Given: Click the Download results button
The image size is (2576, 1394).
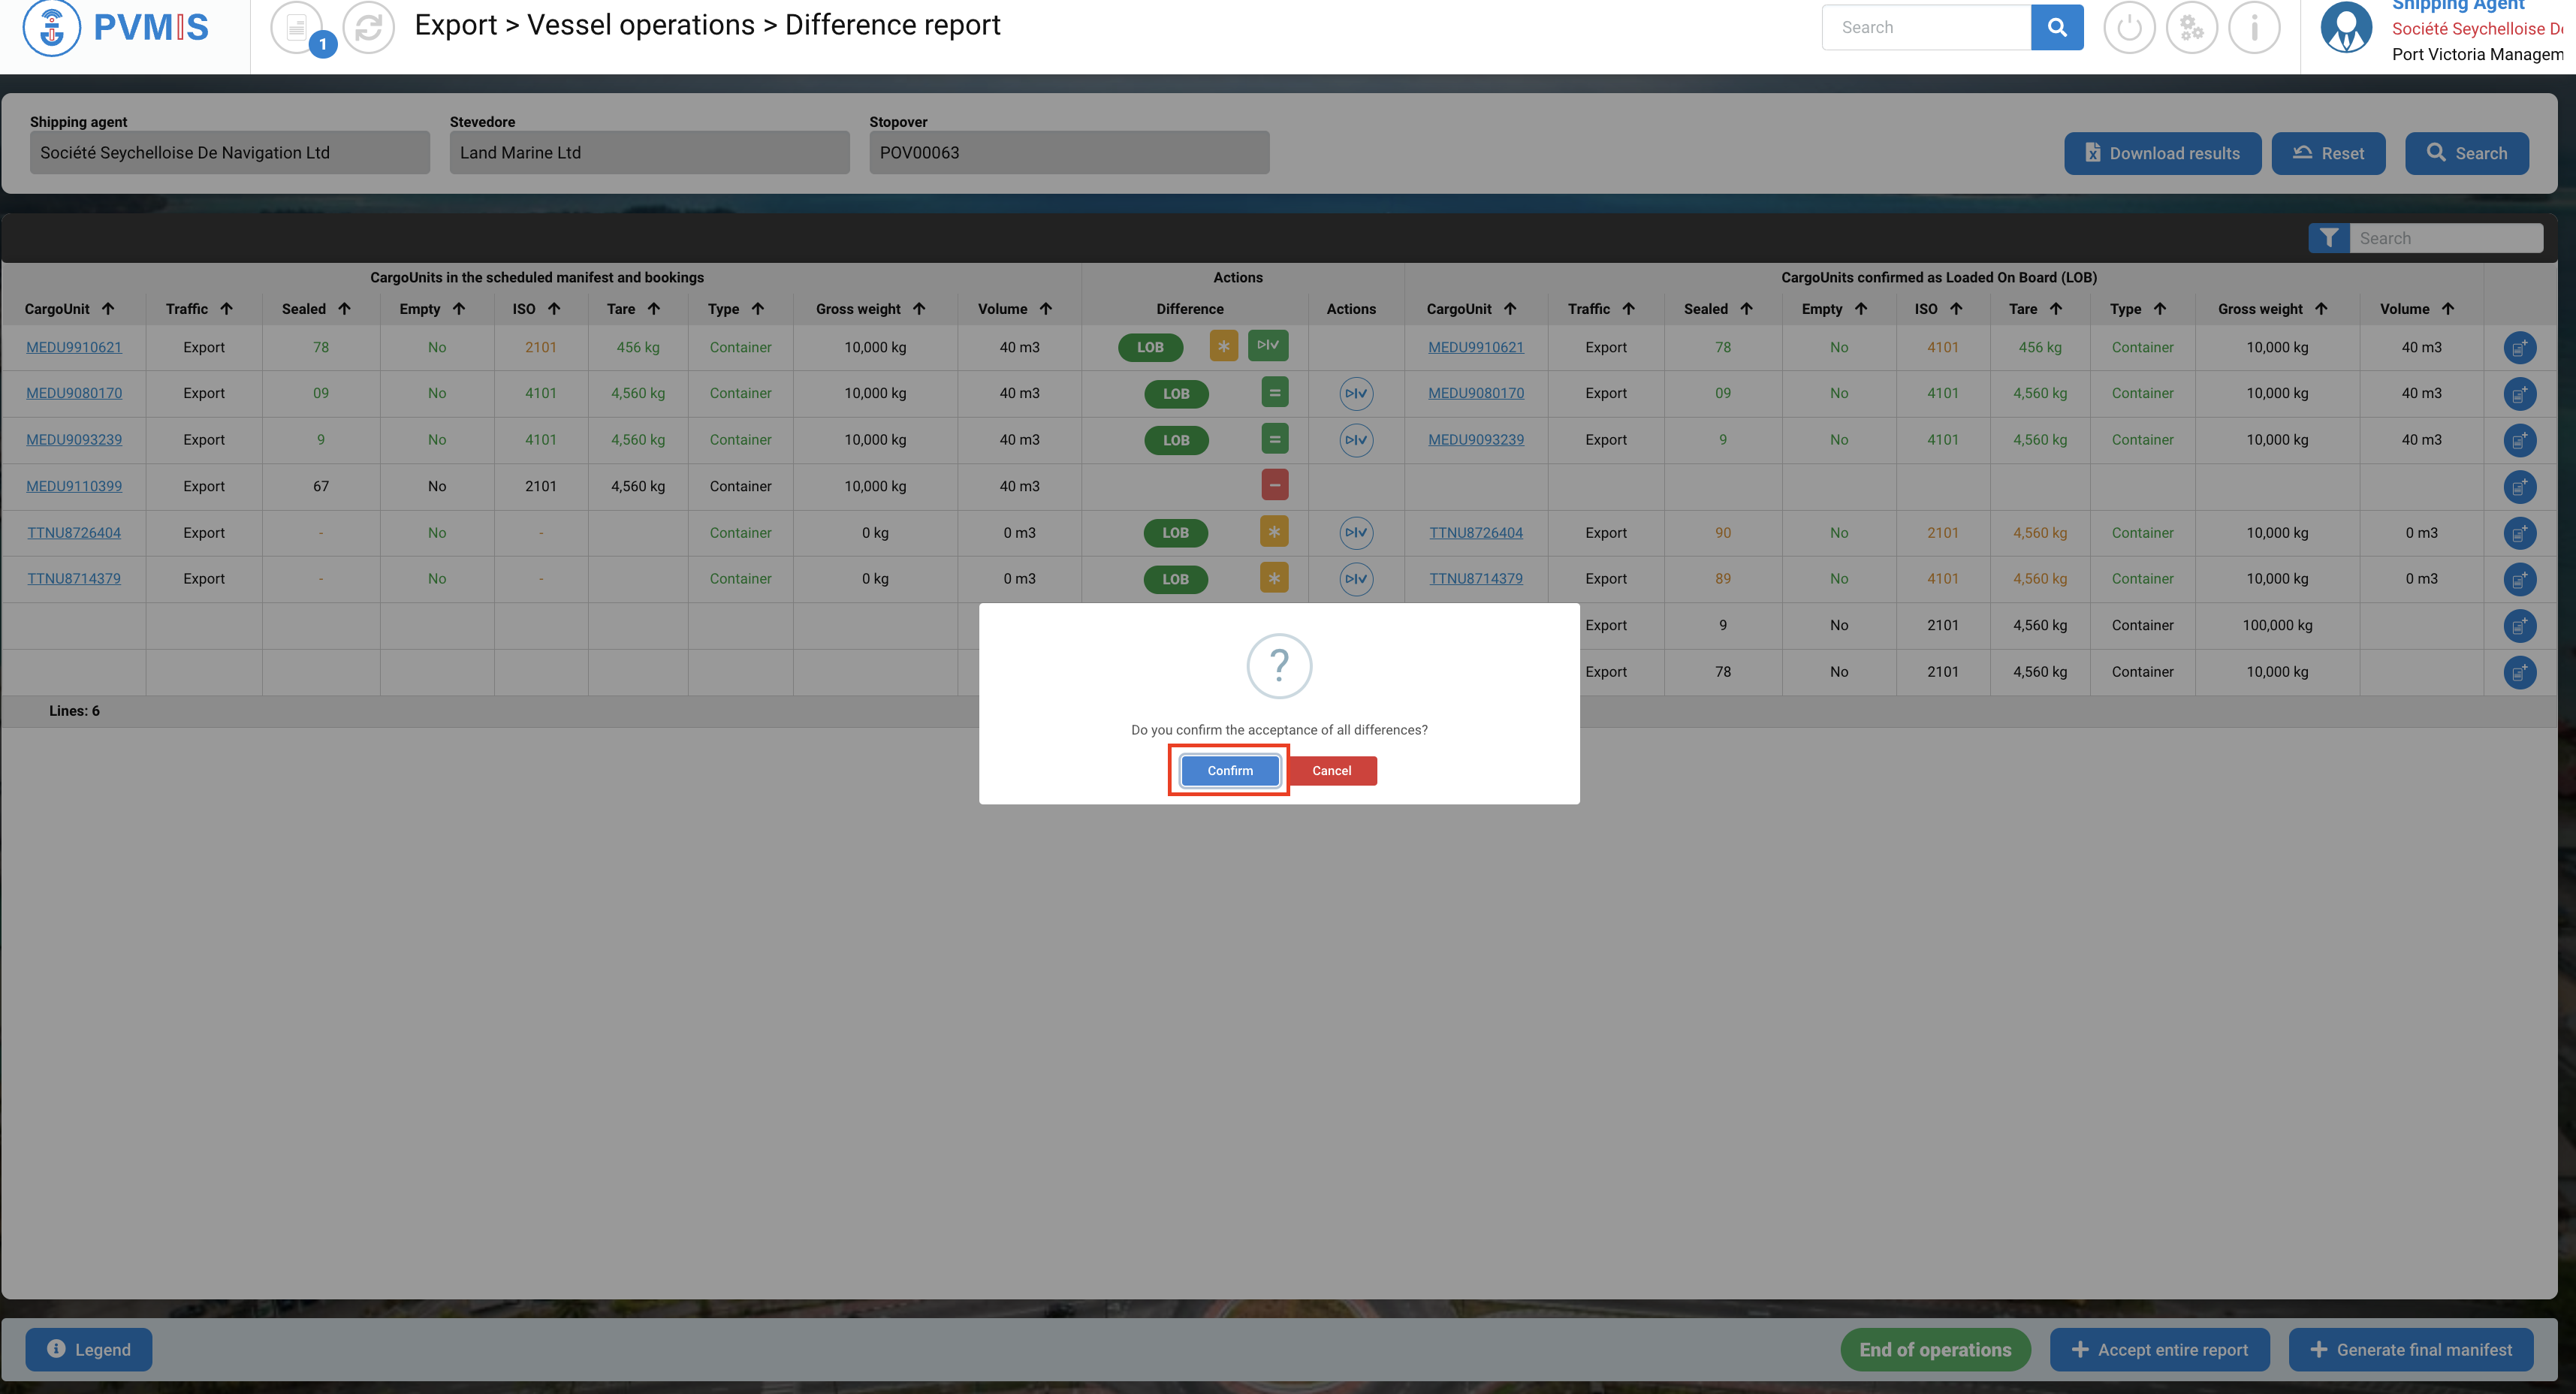Looking at the screenshot, I should point(2162,153).
